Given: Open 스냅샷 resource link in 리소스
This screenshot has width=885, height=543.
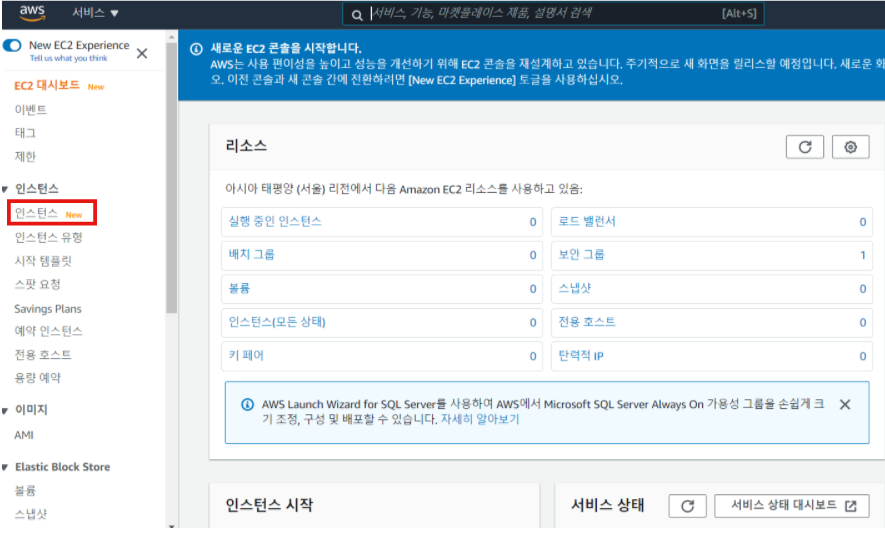Looking at the screenshot, I should pos(575,288).
